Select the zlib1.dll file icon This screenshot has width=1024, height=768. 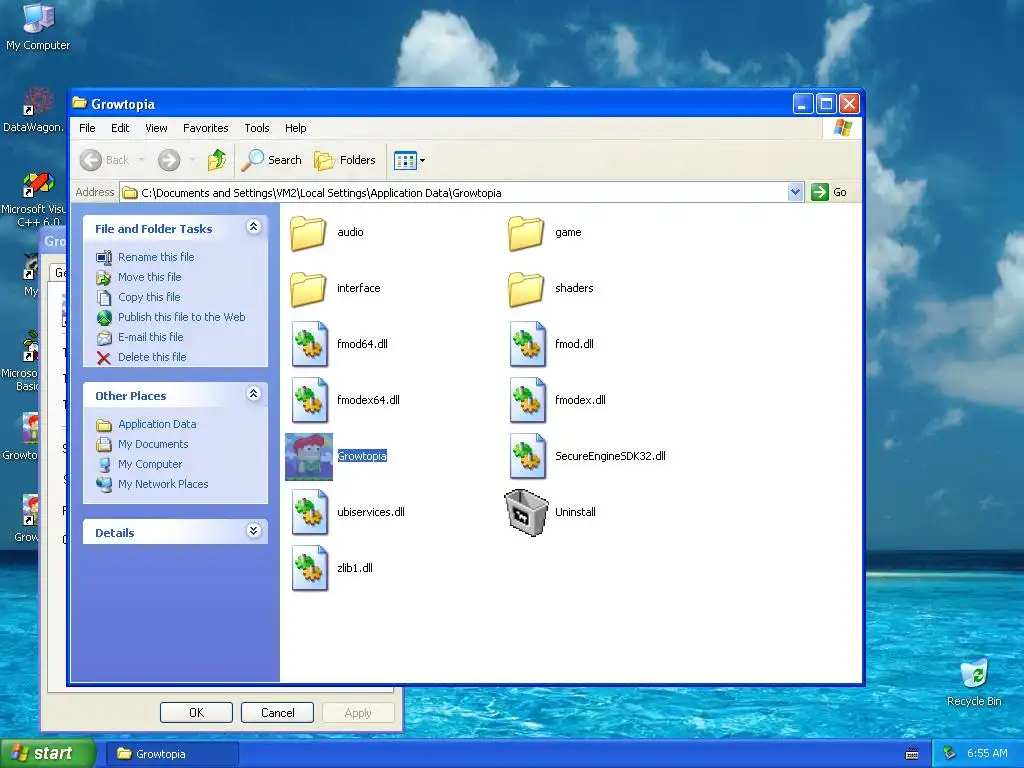(310, 568)
